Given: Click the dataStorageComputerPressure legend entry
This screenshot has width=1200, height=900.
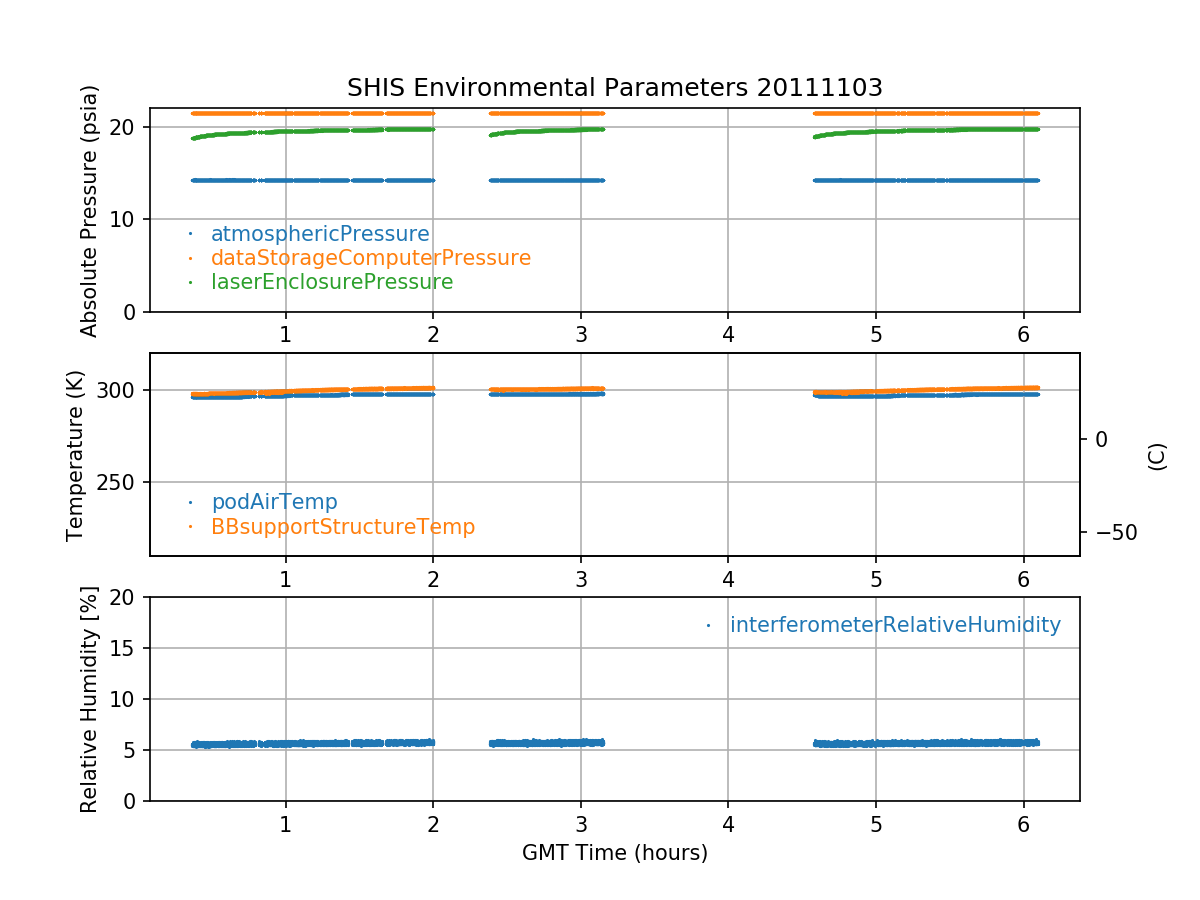Looking at the screenshot, I should (370, 258).
